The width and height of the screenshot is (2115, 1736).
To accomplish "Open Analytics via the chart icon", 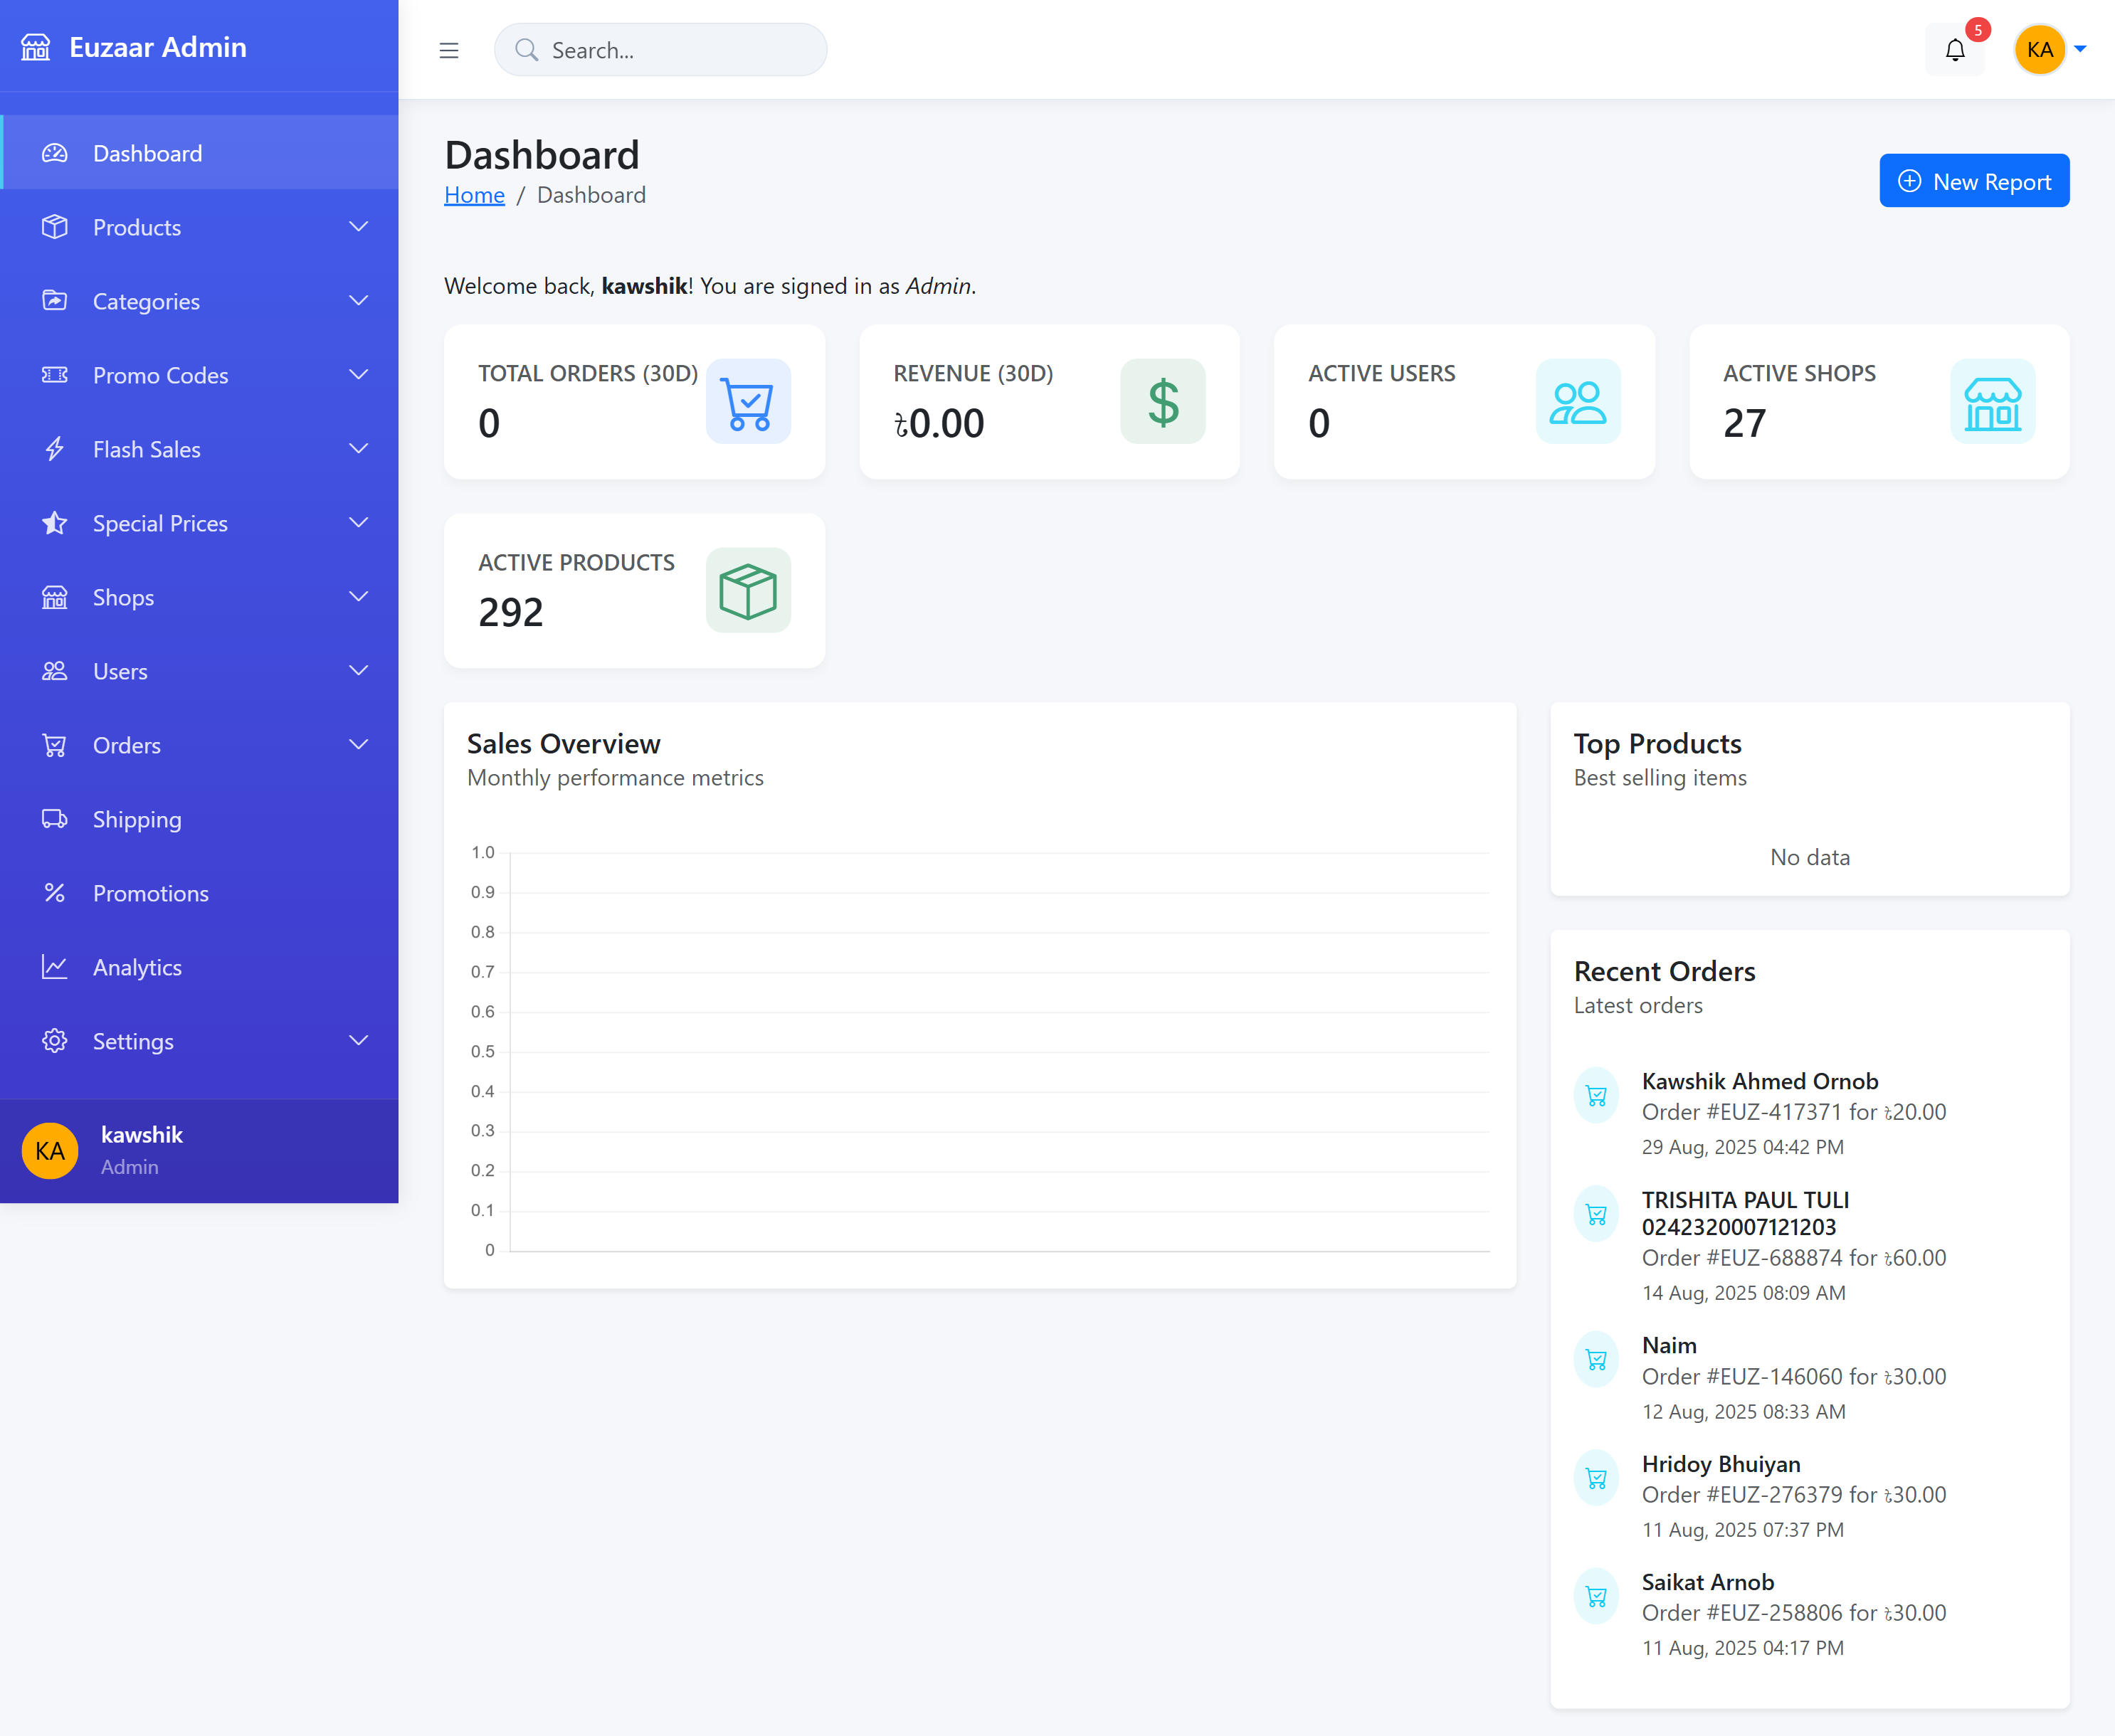I will (x=55, y=966).
